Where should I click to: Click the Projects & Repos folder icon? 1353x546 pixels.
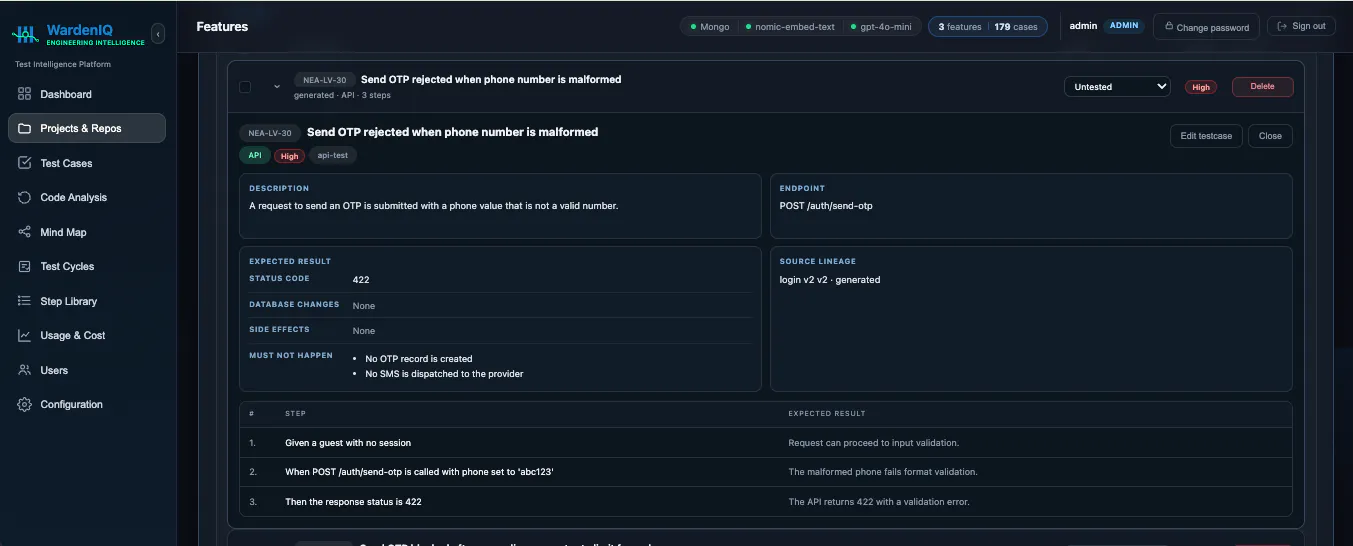[x=25, y=128]
